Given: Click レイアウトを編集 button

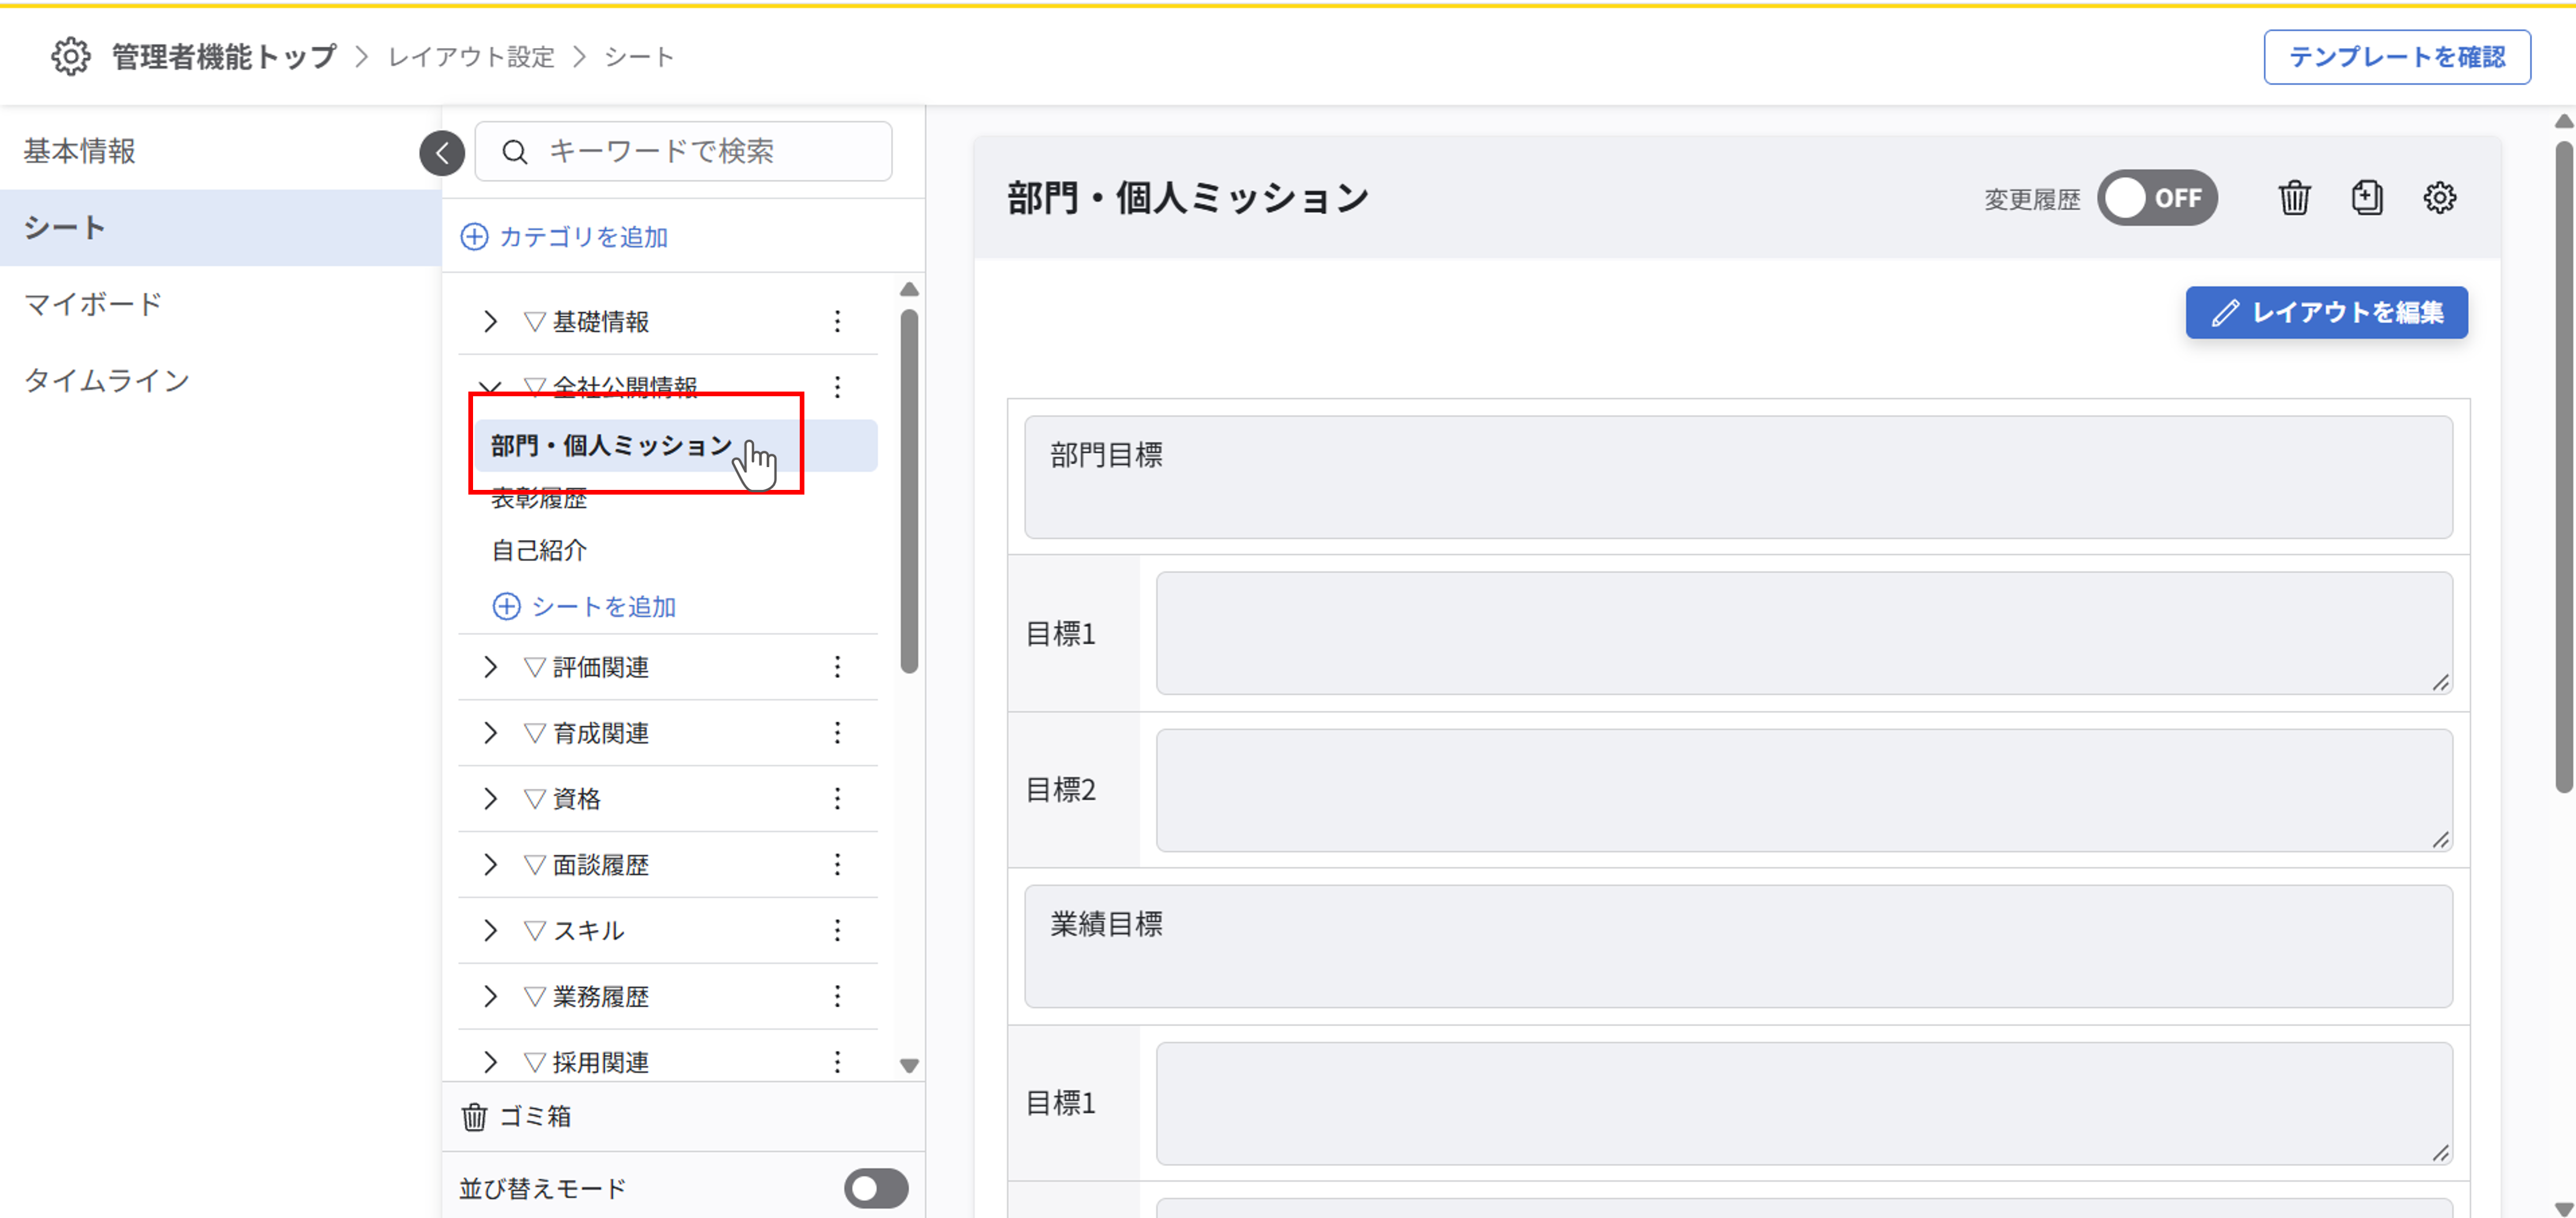Looking at the screenshot, I should tap(2326, 312).
